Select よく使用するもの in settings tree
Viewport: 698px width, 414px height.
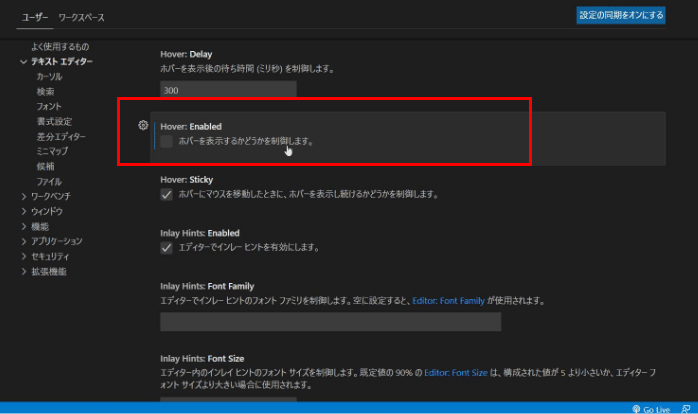tap(60, 47)
